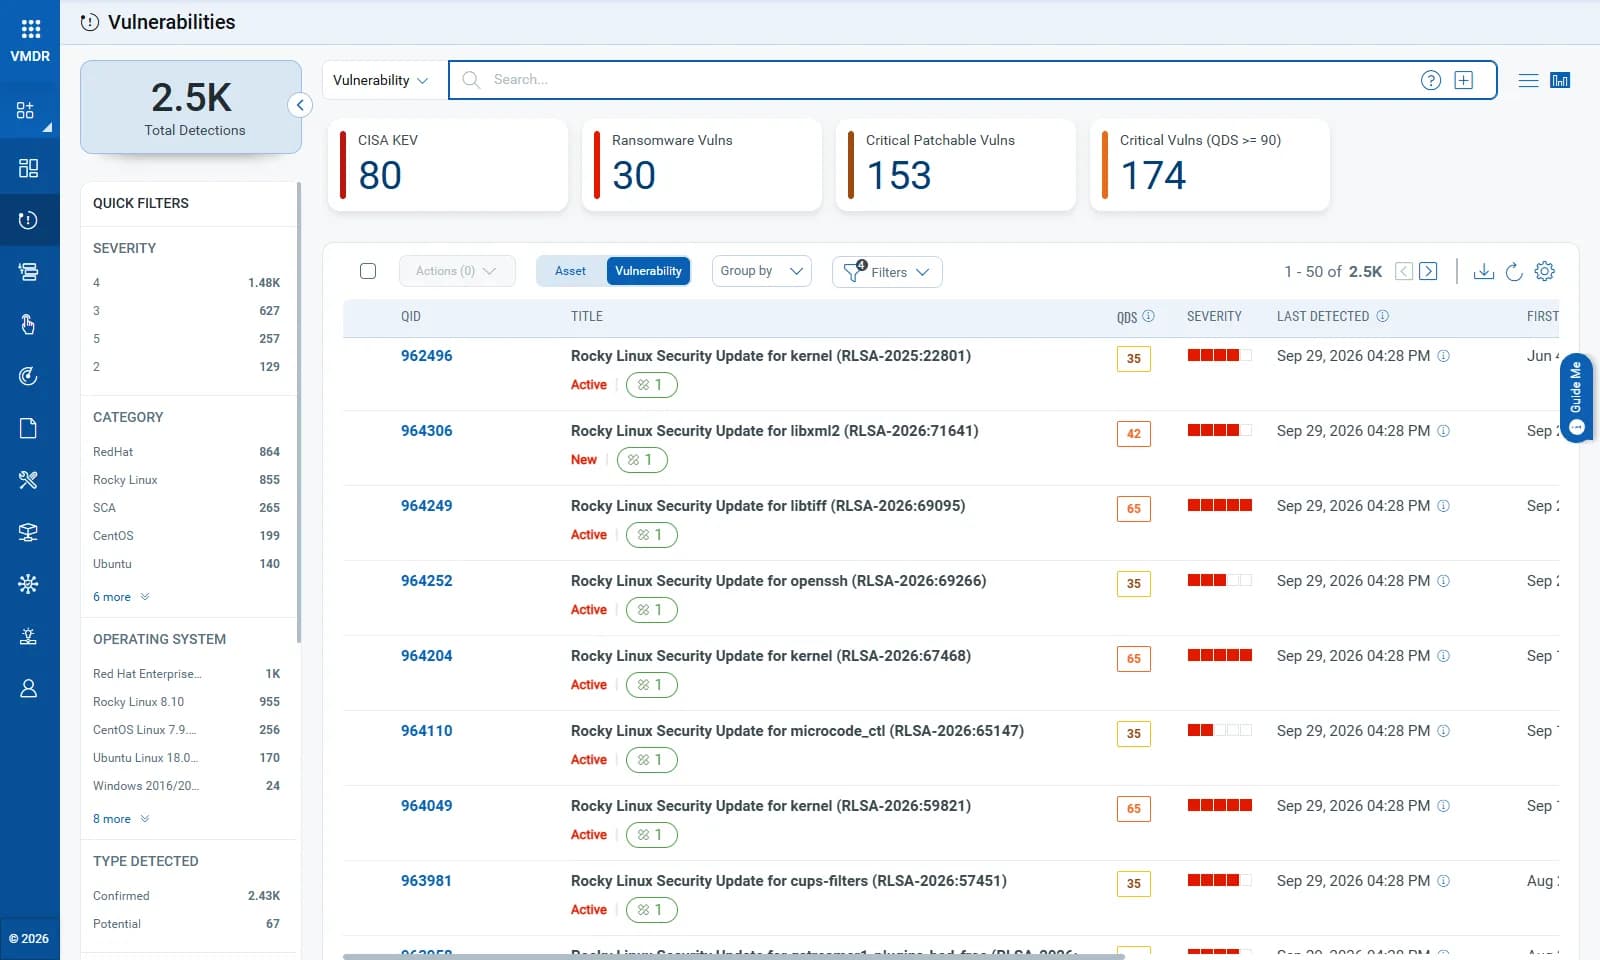Open the Filters dropdown
1600x960 pixels.
pos(887,272)
